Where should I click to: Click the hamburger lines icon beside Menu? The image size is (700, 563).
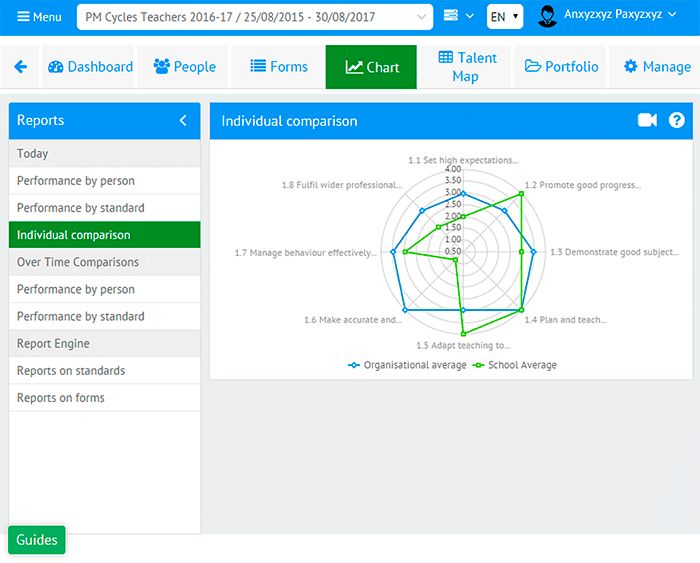click(x=23, y=17)
